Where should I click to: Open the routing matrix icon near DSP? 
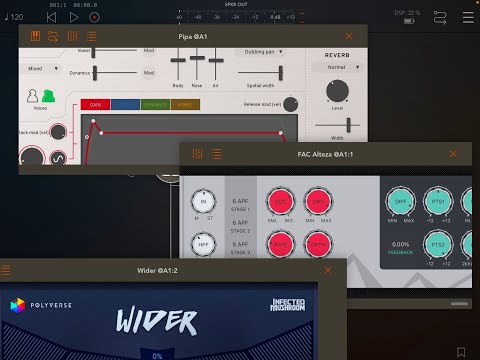(440, 18)
